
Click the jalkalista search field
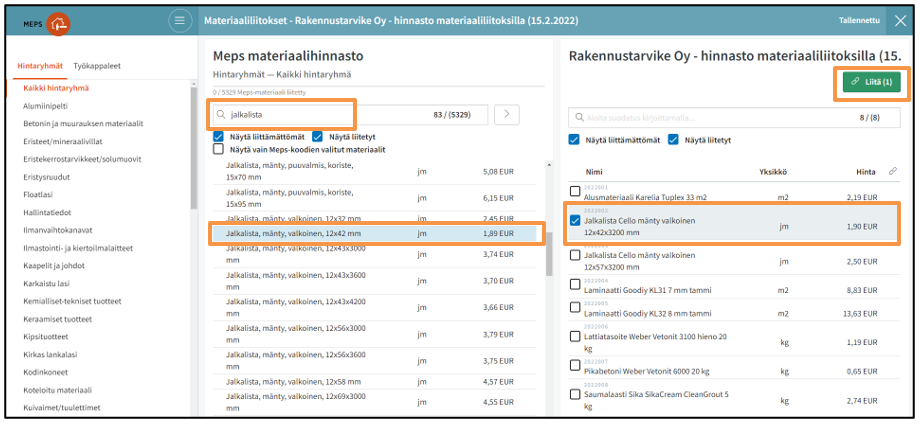[351, 115]
